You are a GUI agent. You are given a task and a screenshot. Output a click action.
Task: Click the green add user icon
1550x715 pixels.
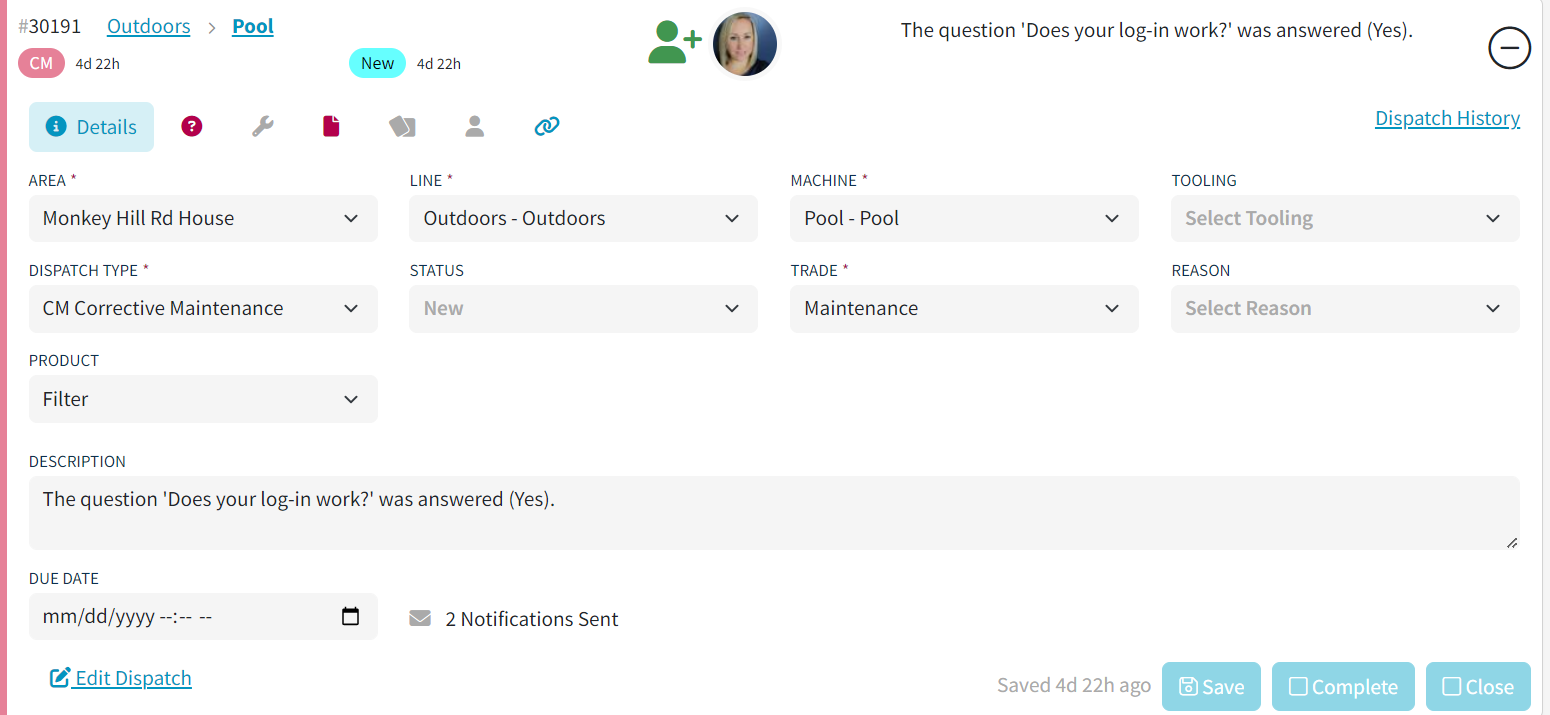[674, 43]
